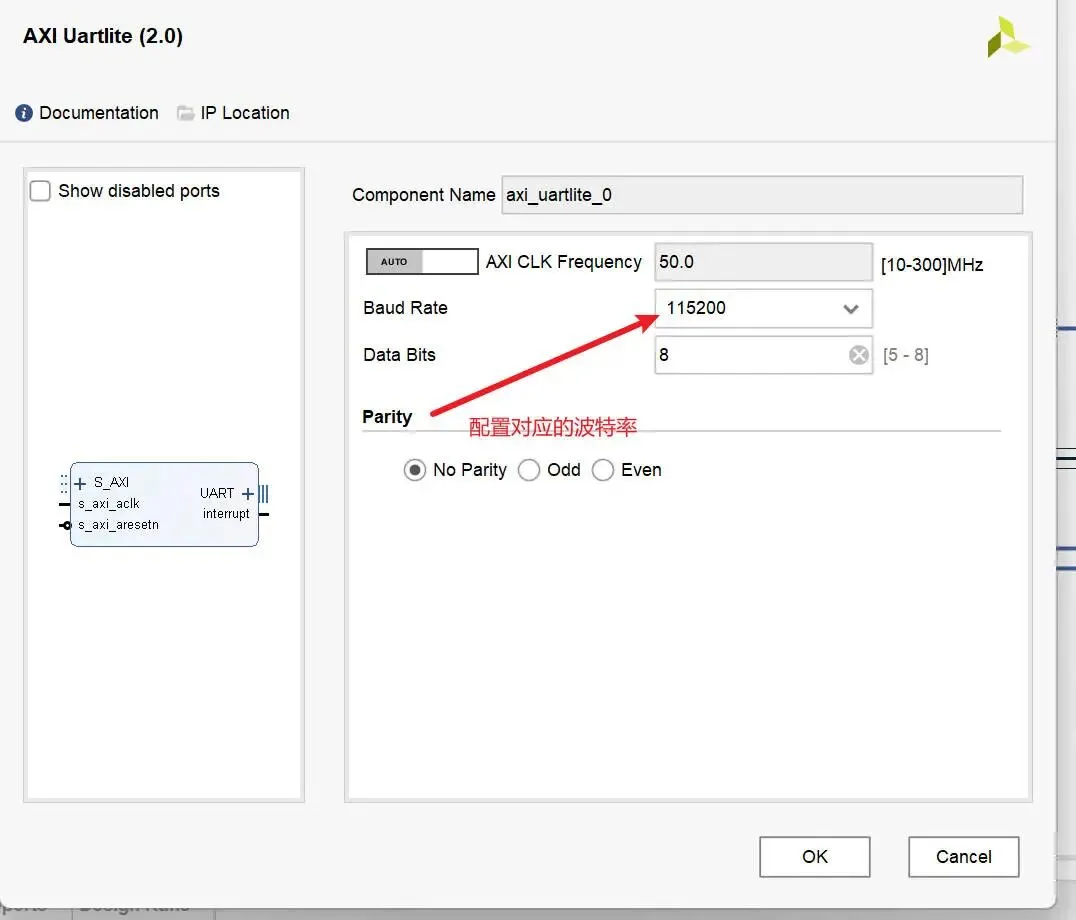Viewport: 1076px width, 920px height.
Task: Choose the Even parity option
Action: tap(603, 470)
